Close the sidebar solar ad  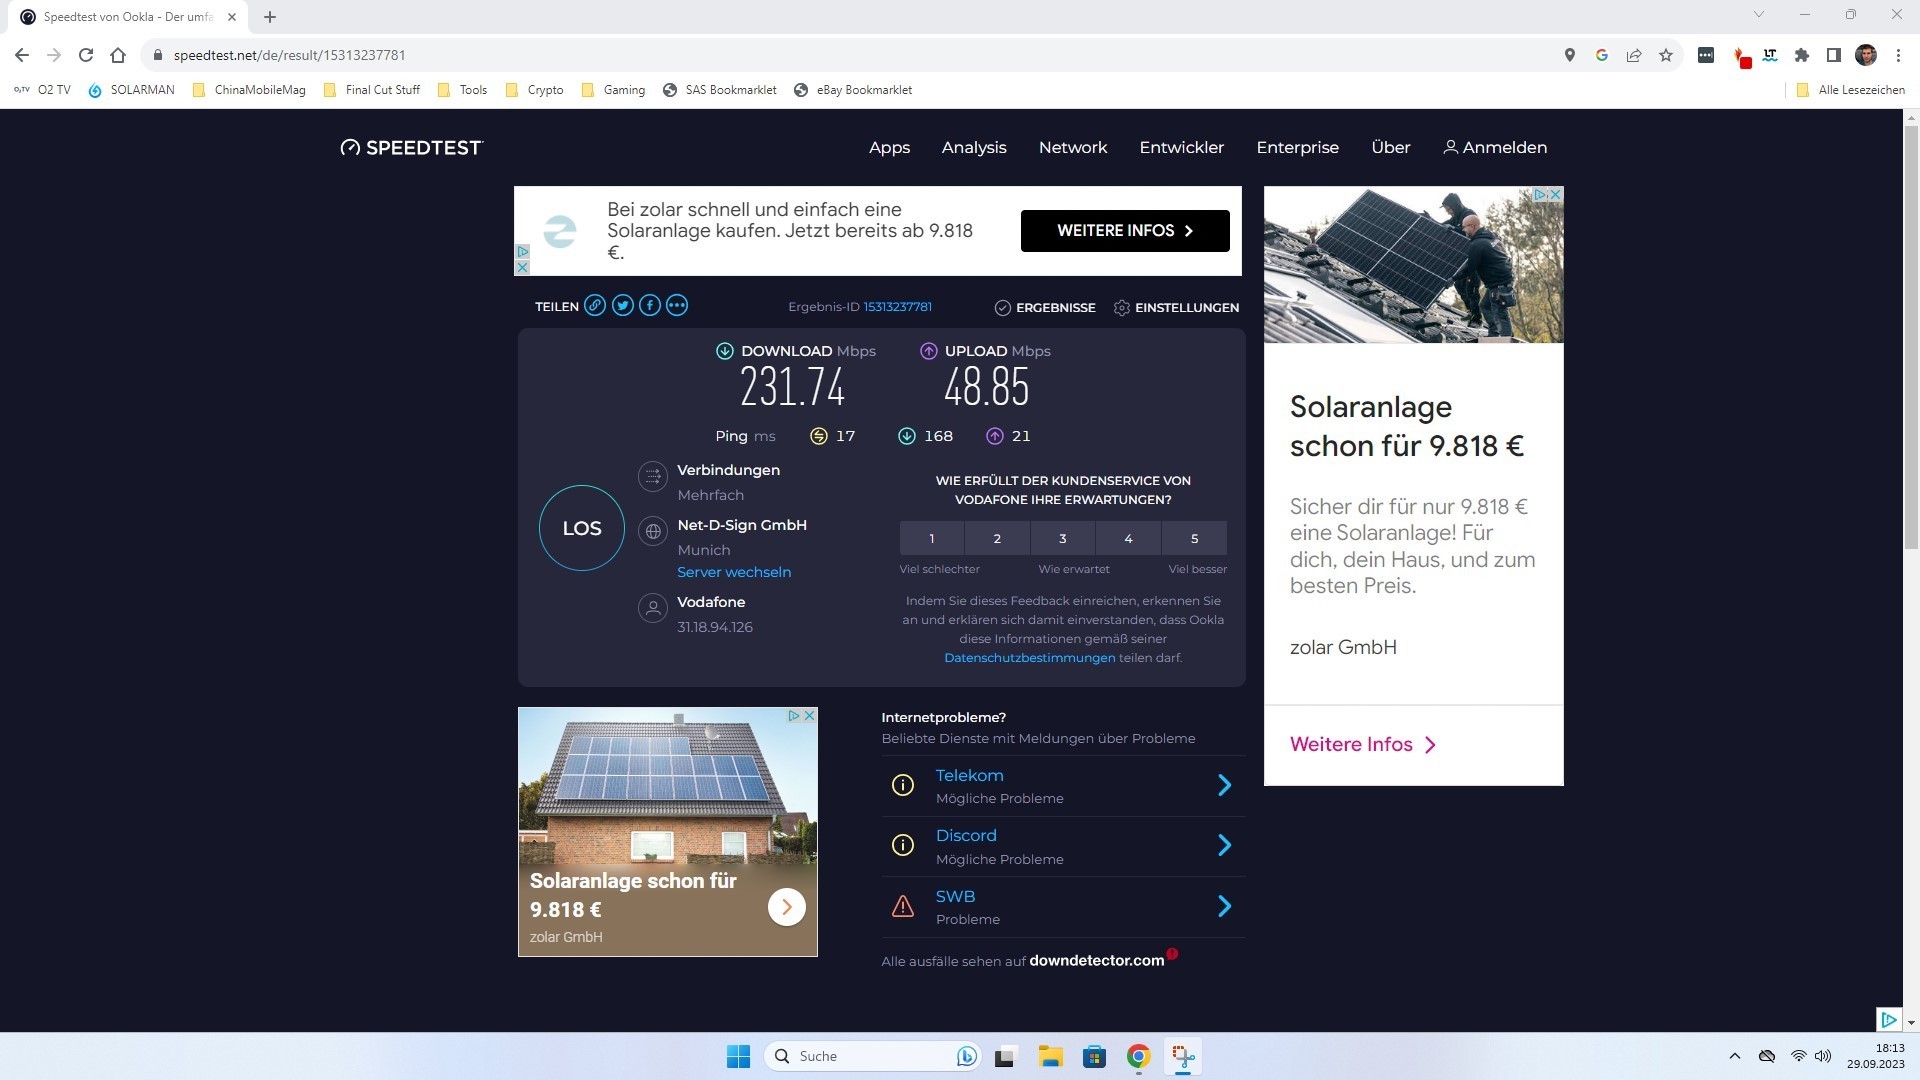(x=1555, y=194)
